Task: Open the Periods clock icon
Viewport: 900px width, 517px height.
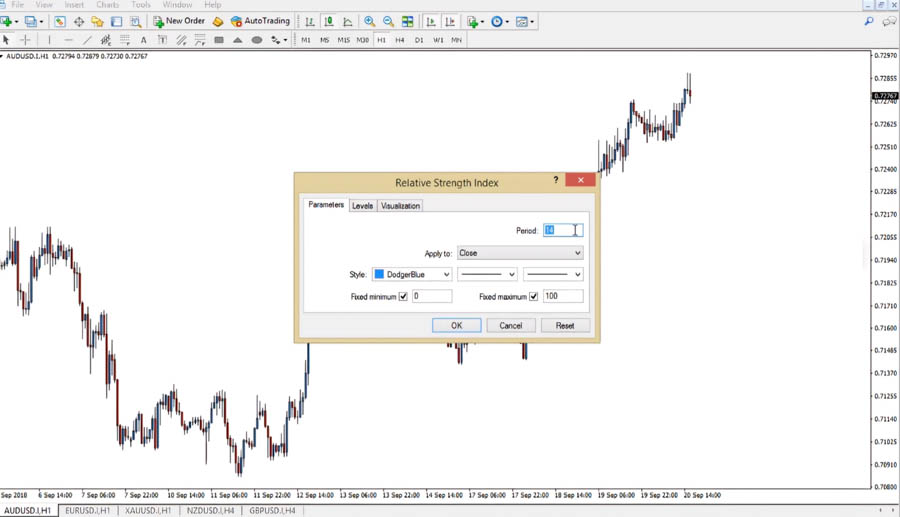Action: point(497,21)
